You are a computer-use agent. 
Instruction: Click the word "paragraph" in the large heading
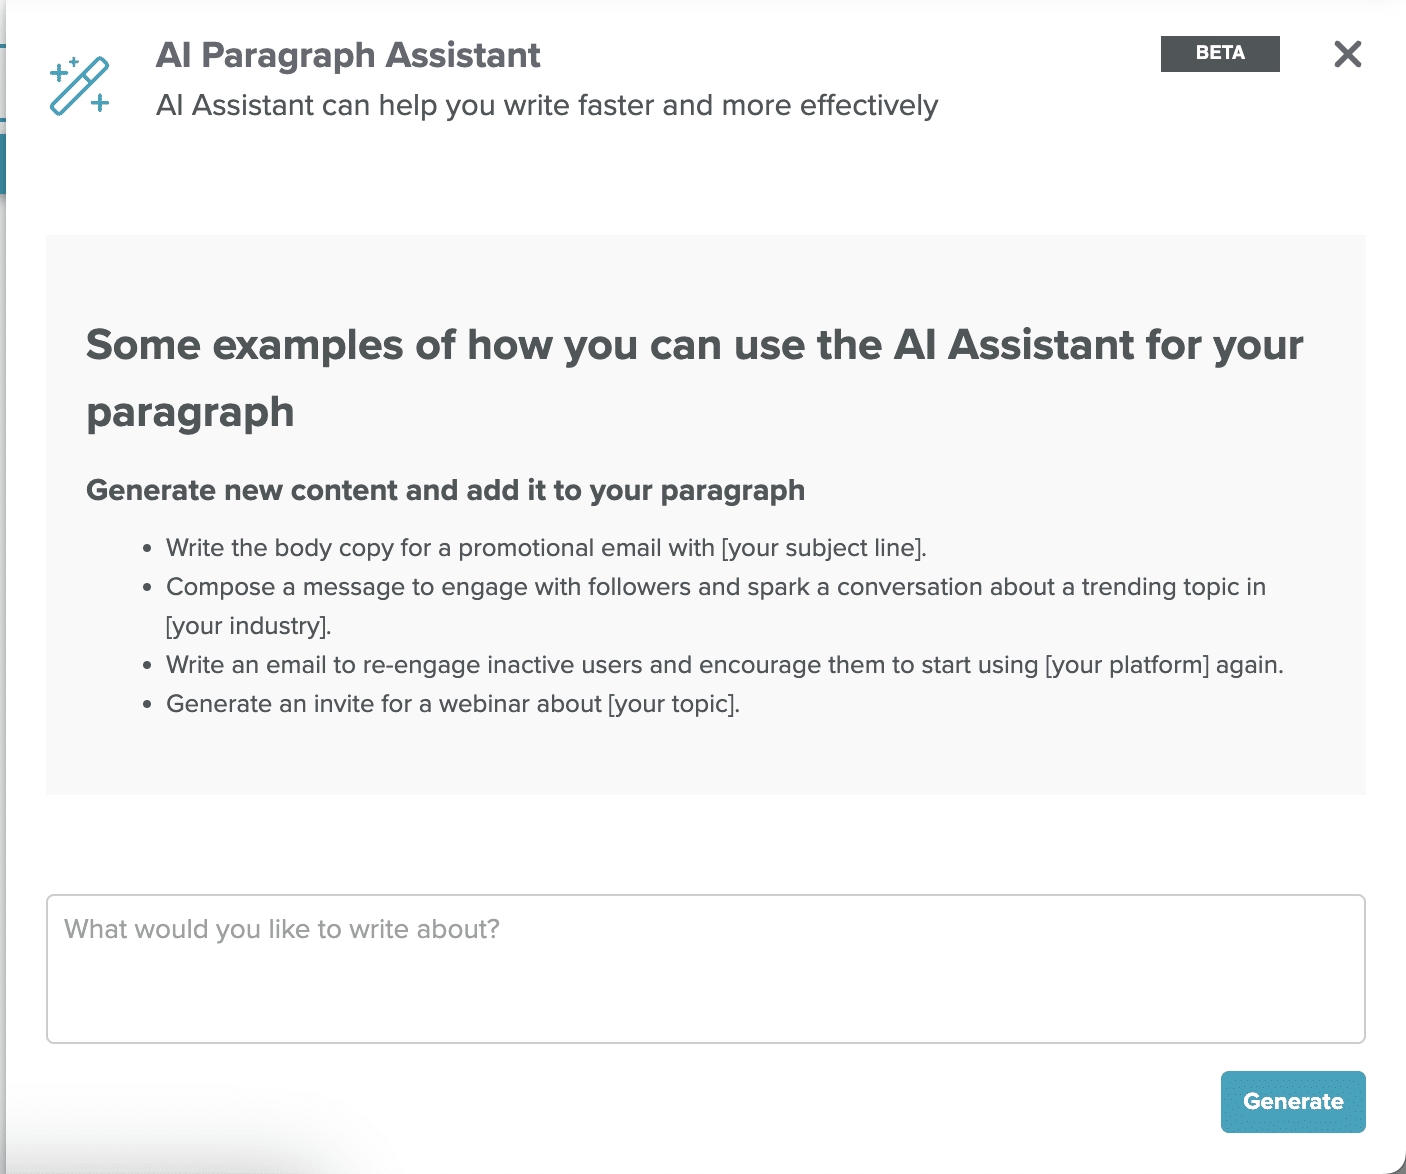click(x=190, y=413)
